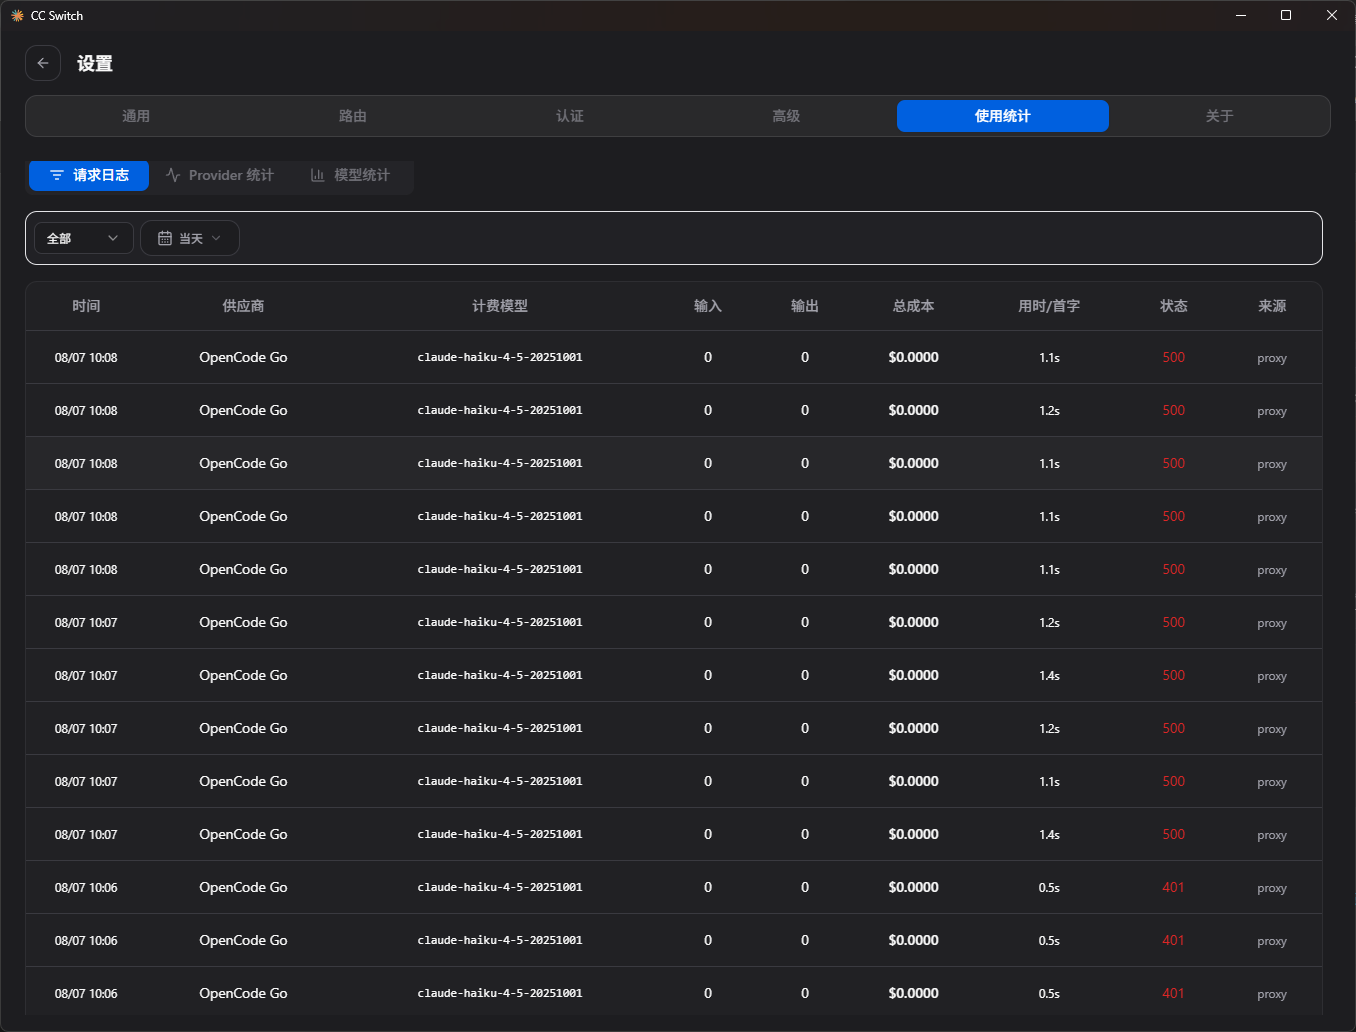Image resolution: width=1356 pixels, height=1032 pixels.
Task: Maximize the CC Switch window
Action: (x=1286, y=15)
